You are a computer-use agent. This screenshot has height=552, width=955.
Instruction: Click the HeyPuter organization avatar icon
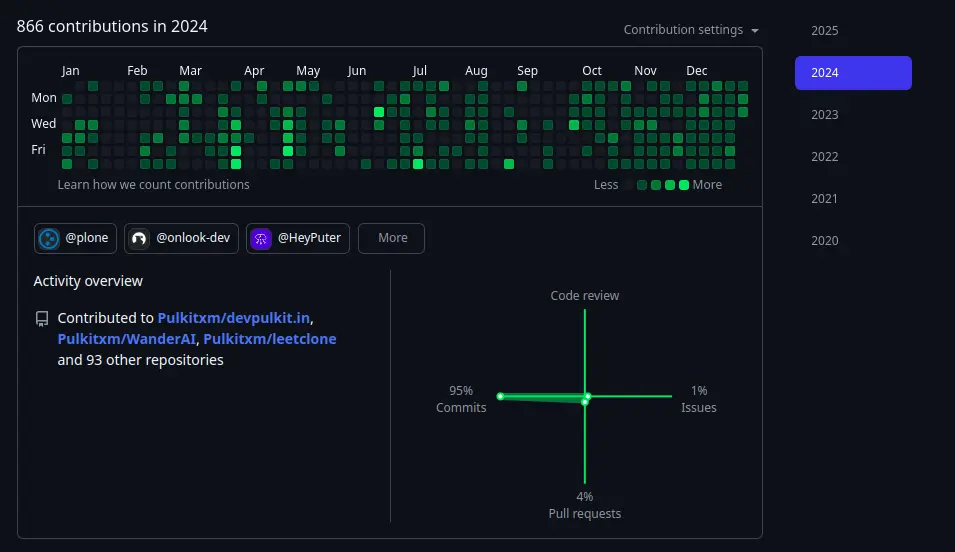point(261,238)
